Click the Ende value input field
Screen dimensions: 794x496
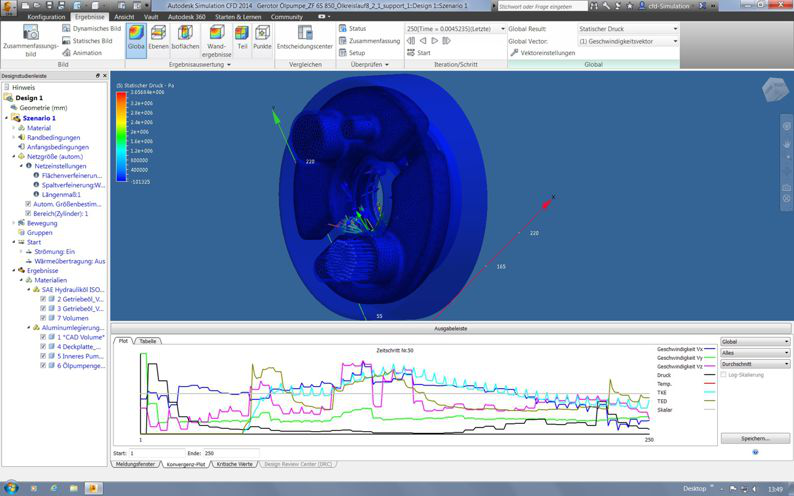(x=231, y=453)
